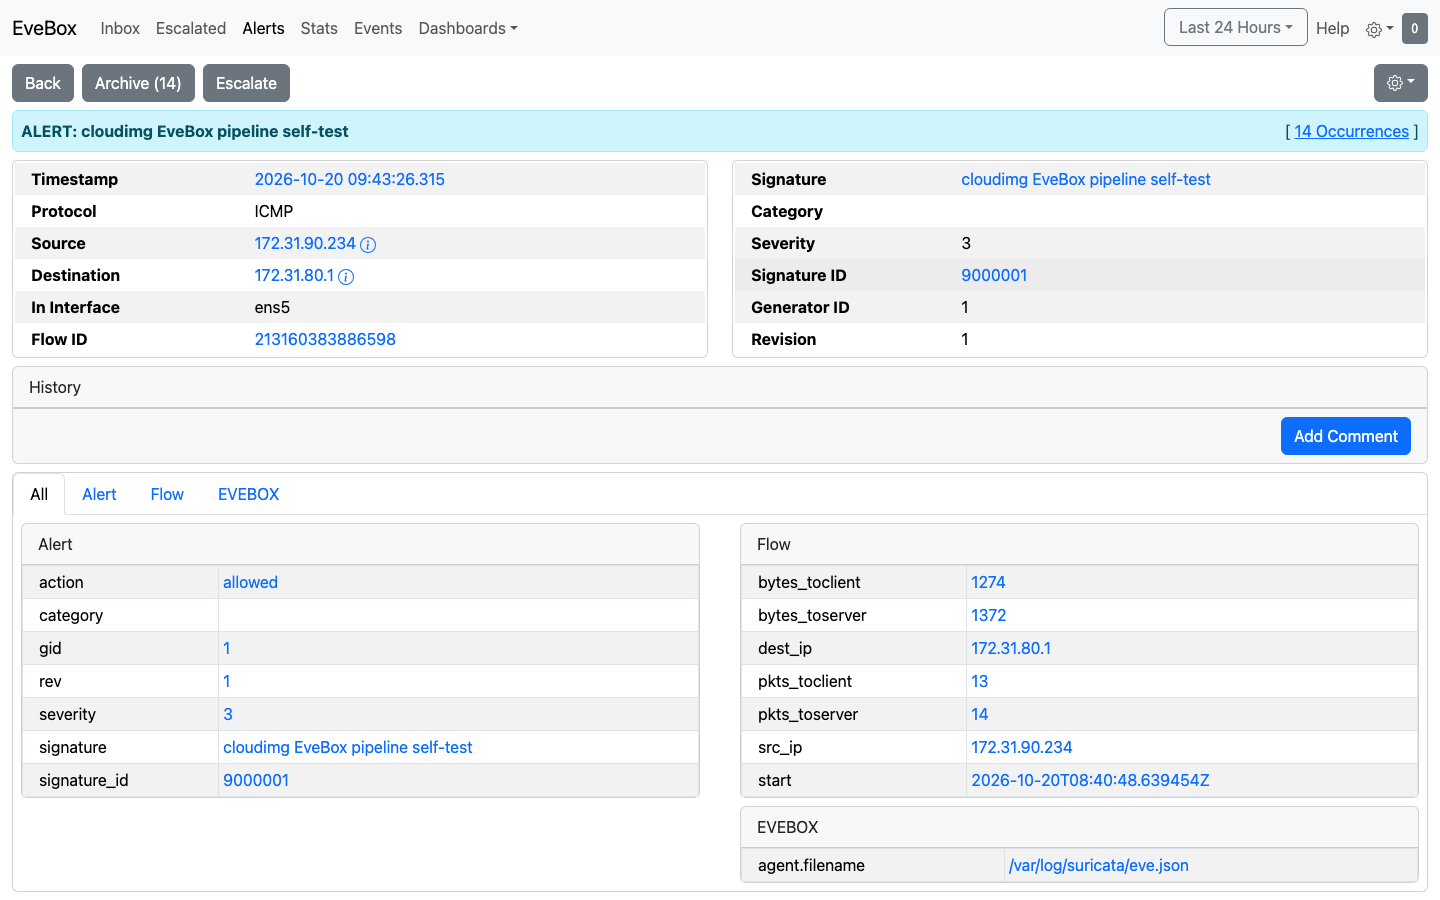Select the All tab
Image resolution: width=1440 pixels, height=900 pixels.
point(39,494)
